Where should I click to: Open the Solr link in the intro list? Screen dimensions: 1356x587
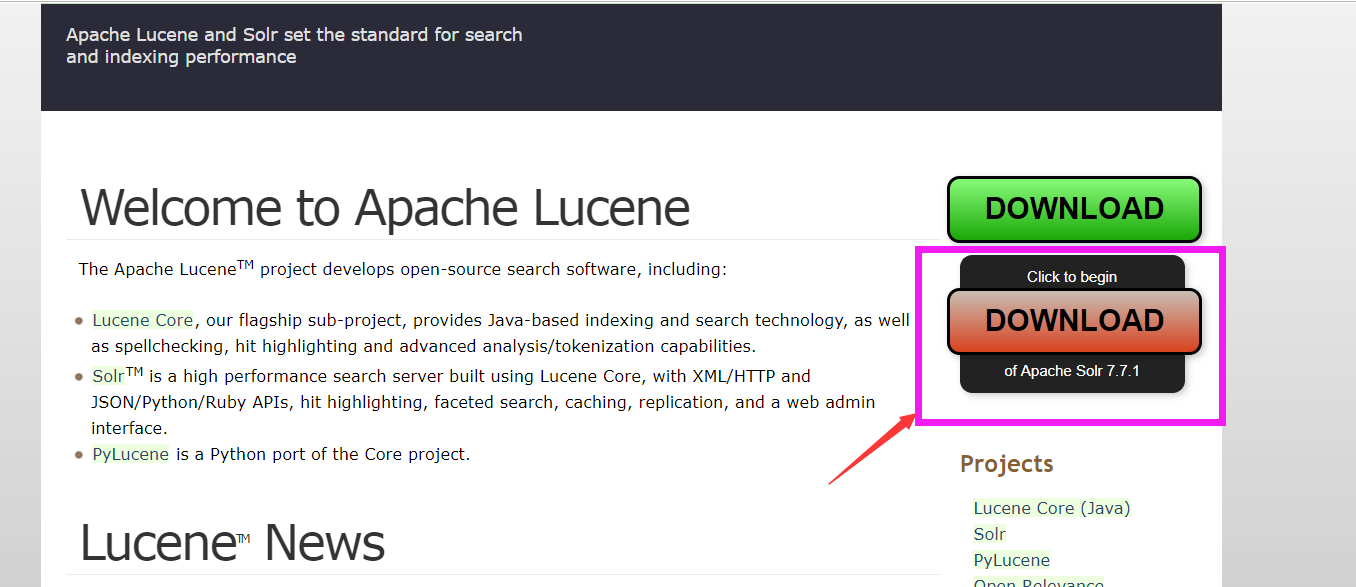(108, 377)
